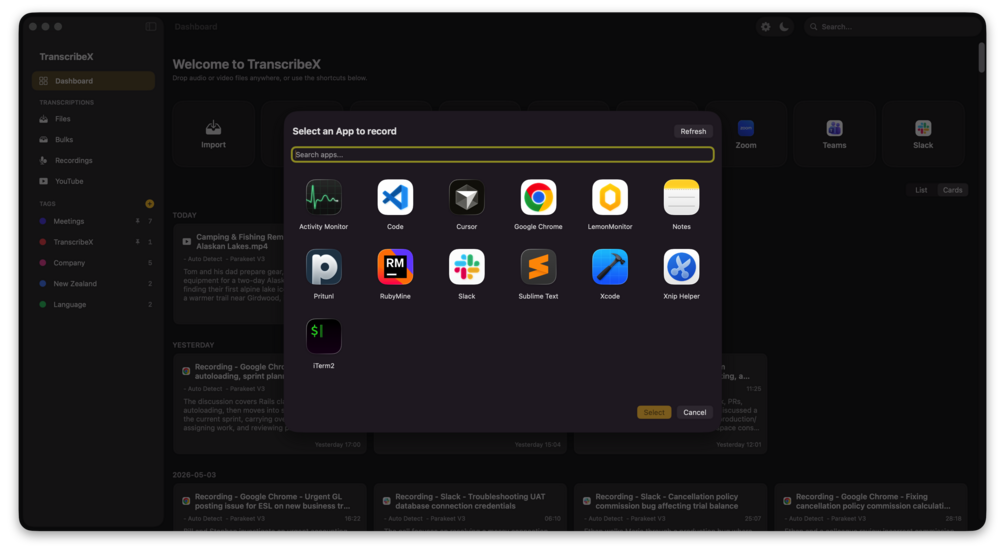
Task: Choose the LemonMonitor app icon
Action: coord(610,197)
